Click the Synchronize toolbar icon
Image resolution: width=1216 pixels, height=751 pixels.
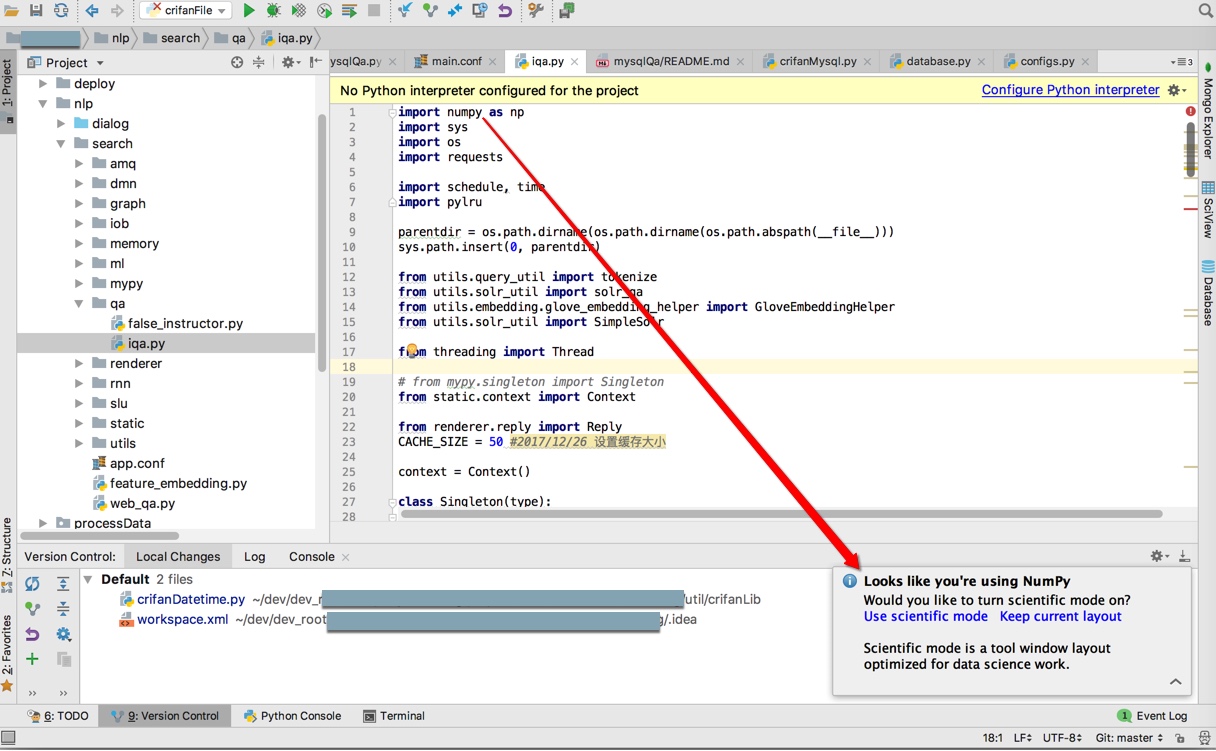[x=61, y=11]
